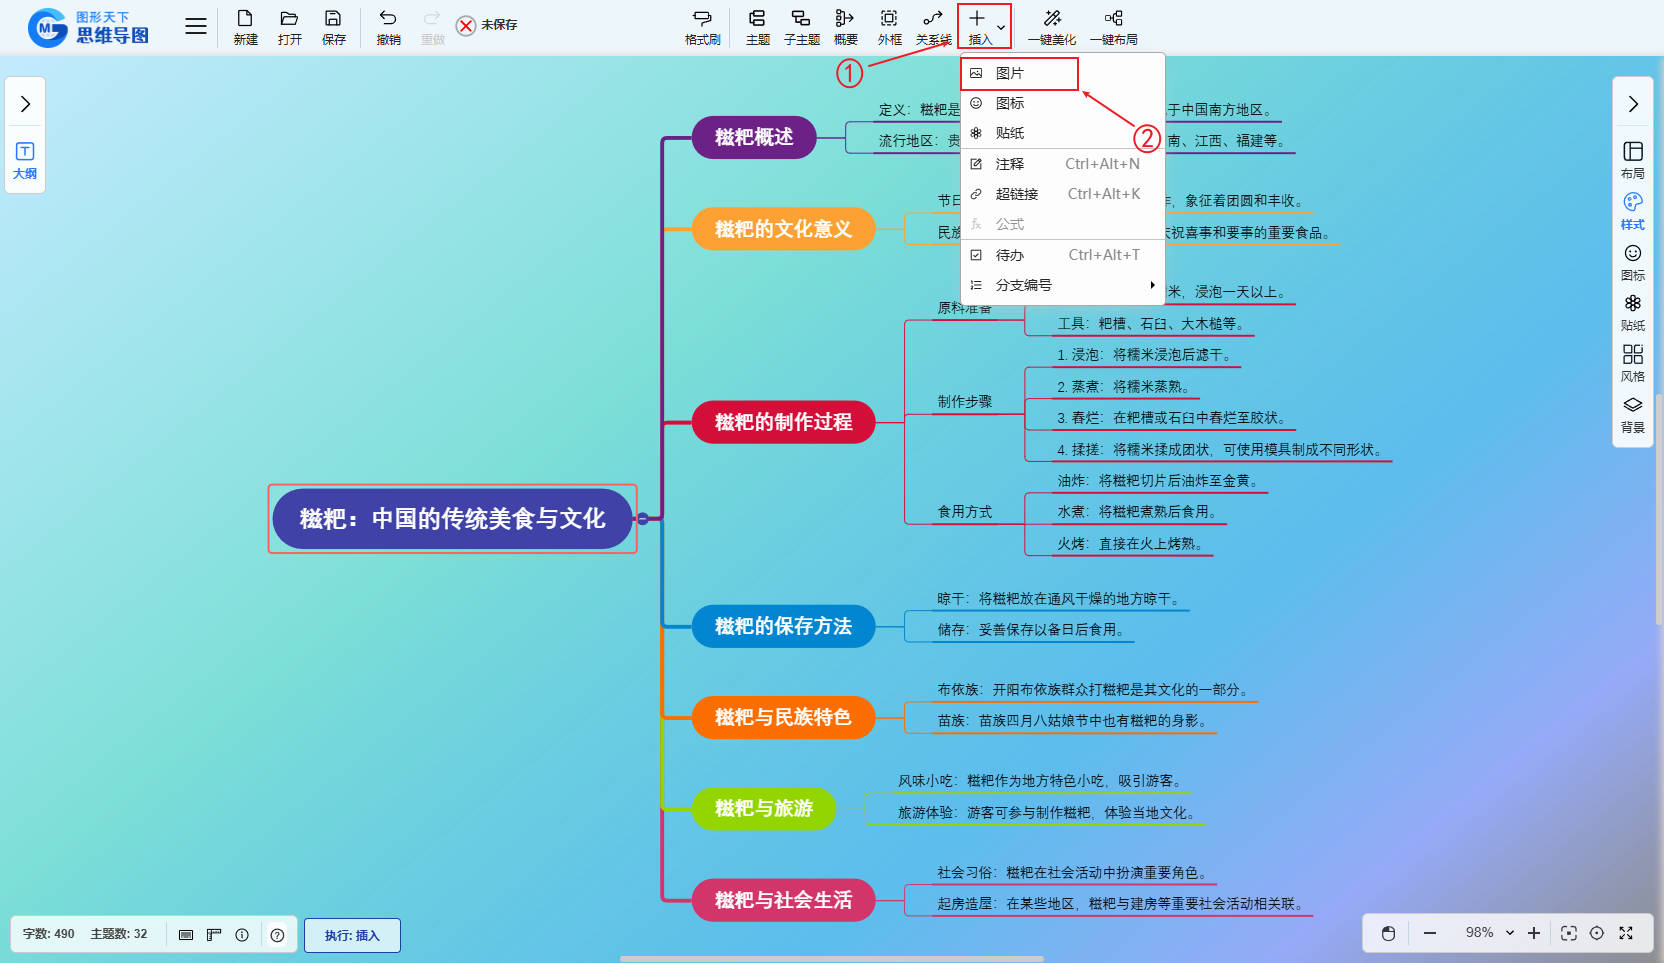Select 超链接 in the insert menu
This screenshot has width=1664, height=963.
click(1017, 194)
